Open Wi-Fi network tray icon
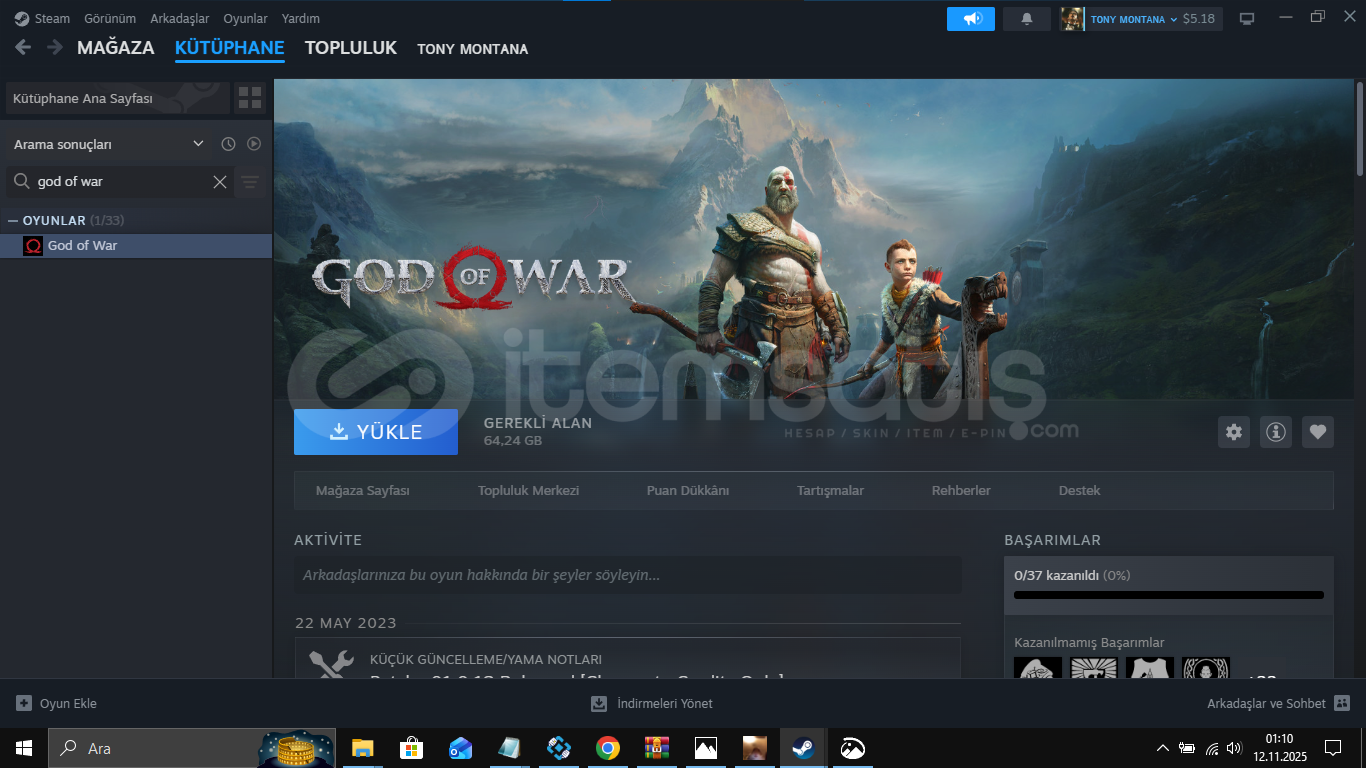This screenshot has width=1366, height=768. point(1211,748)
